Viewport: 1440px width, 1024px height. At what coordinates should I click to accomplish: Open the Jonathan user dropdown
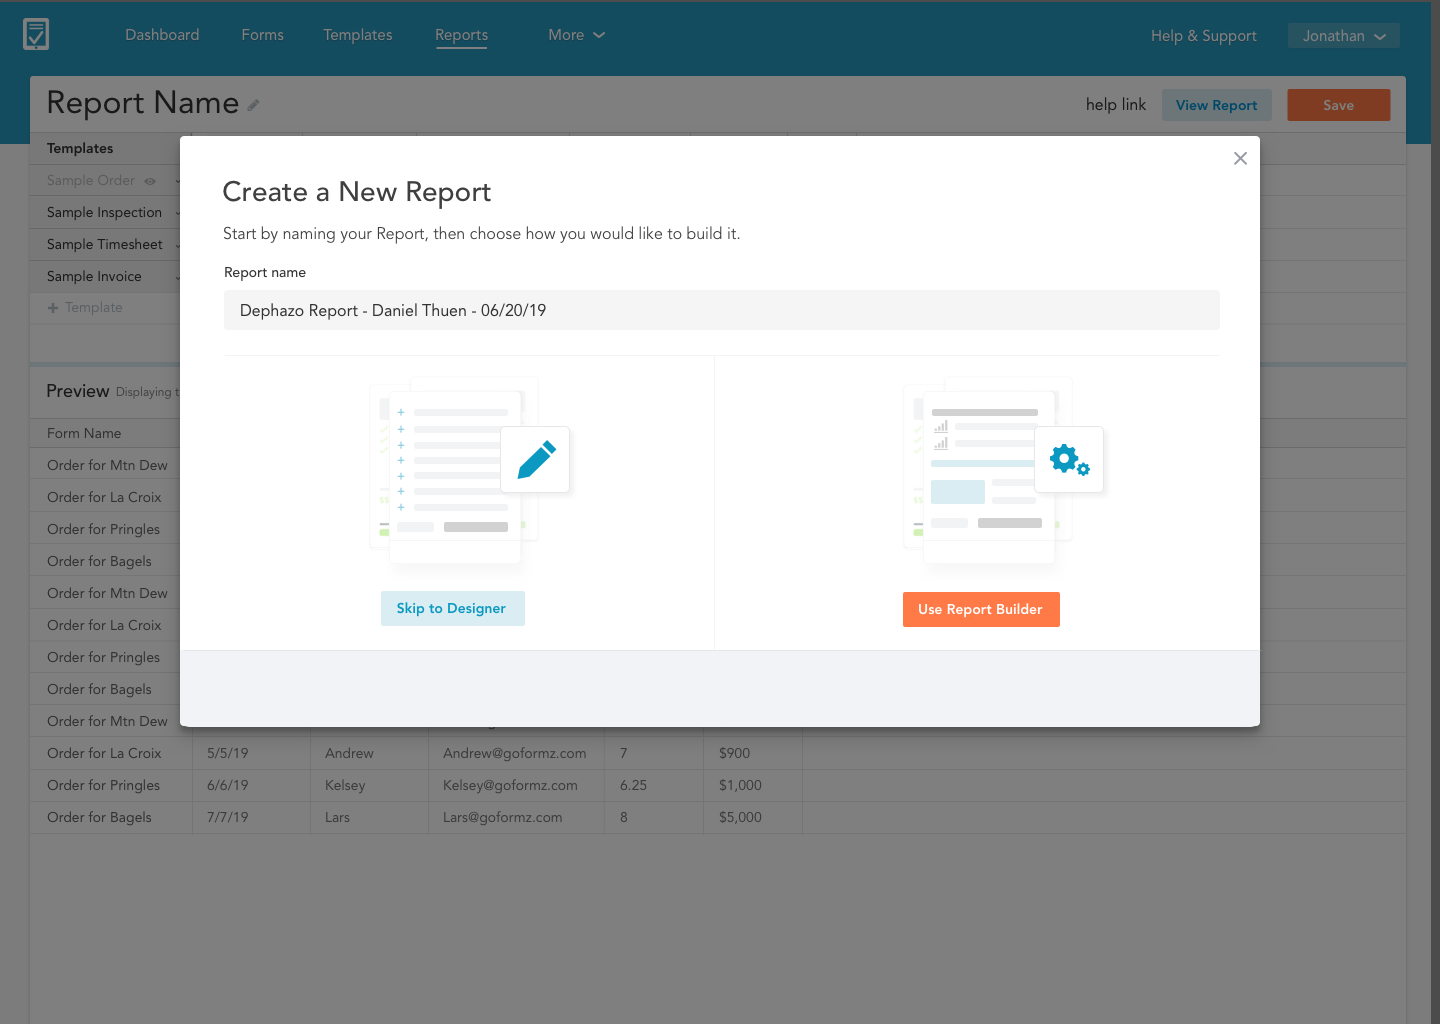1343,36
